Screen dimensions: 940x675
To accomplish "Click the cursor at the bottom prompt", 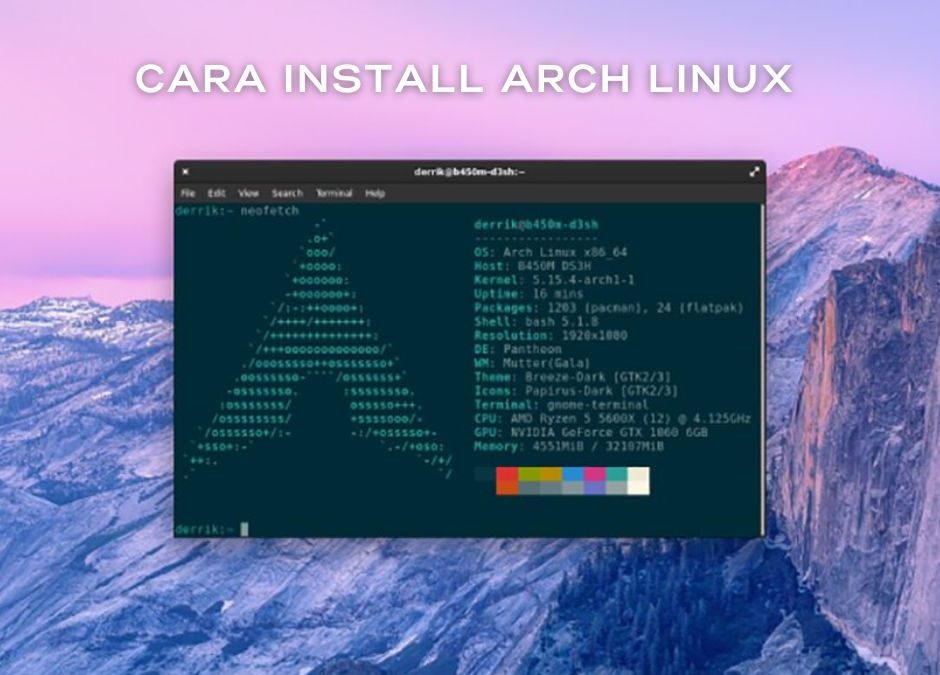I will (x=244, y=528).
